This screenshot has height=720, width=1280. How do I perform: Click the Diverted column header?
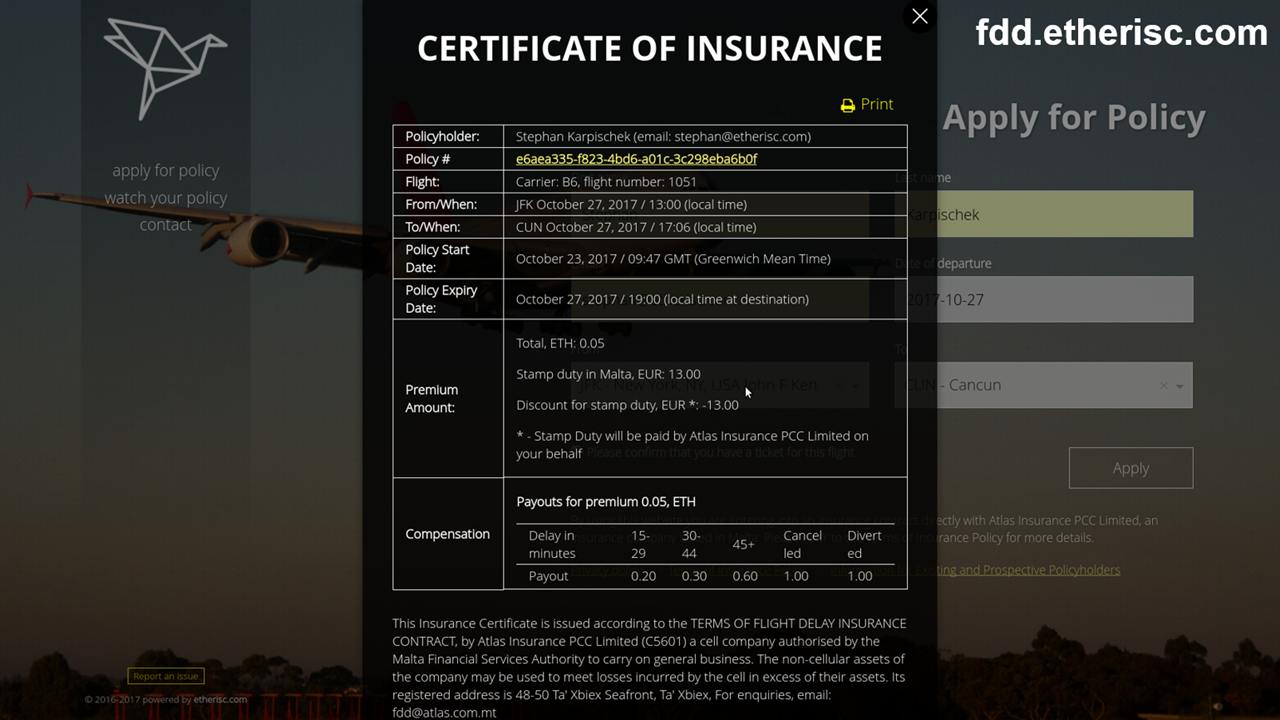[865, 544]
